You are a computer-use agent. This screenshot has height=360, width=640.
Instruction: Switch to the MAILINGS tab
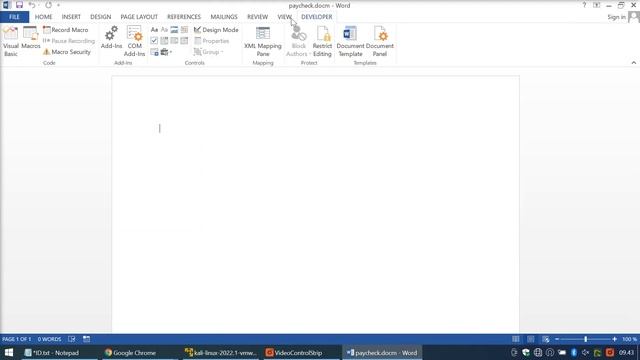[x=224, y=17]
